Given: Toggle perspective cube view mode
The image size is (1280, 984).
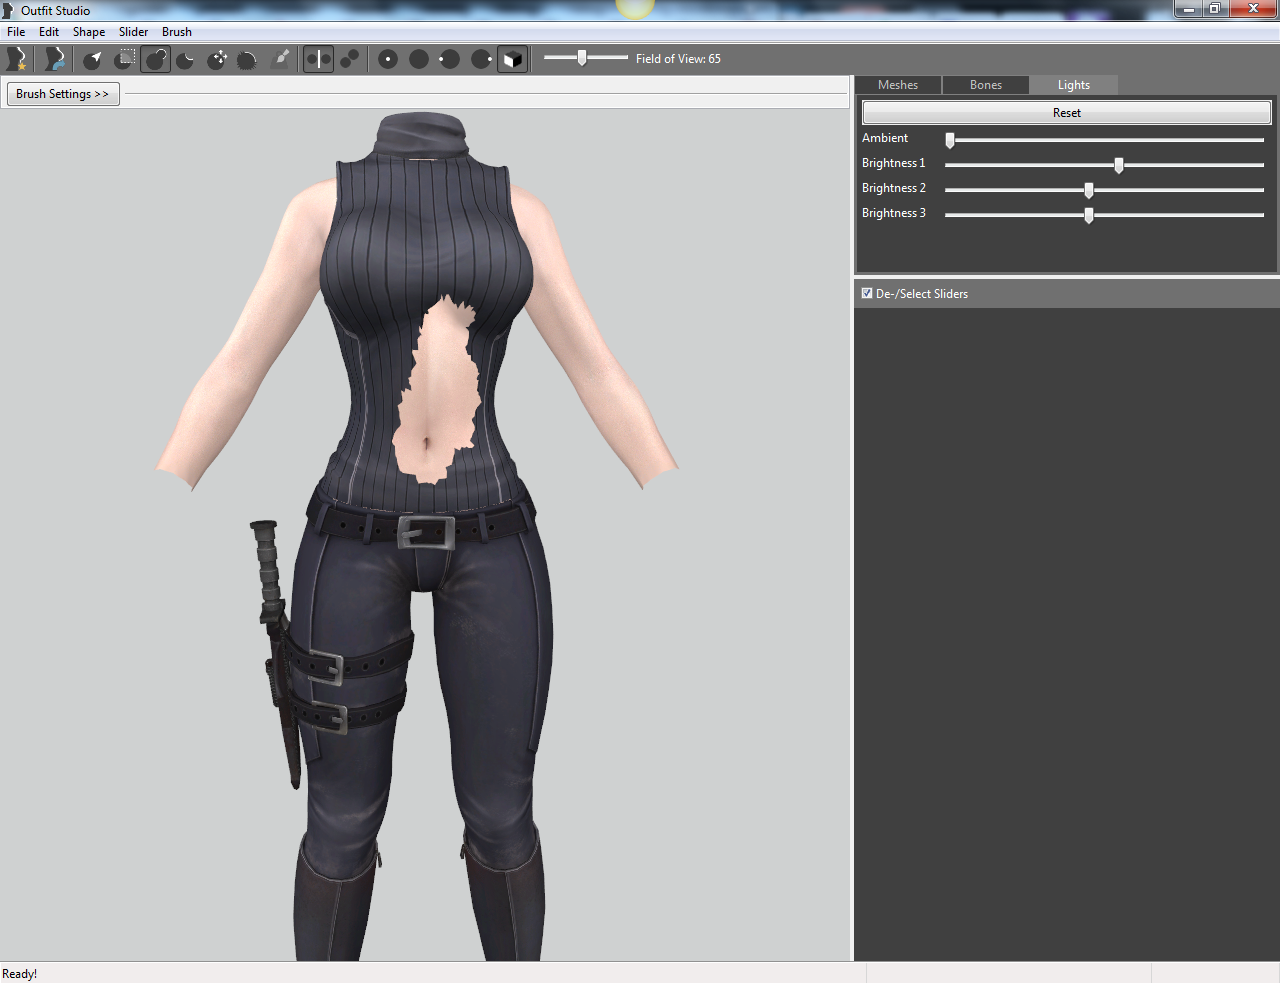Looking at the screenshot, I should [512, 59].
